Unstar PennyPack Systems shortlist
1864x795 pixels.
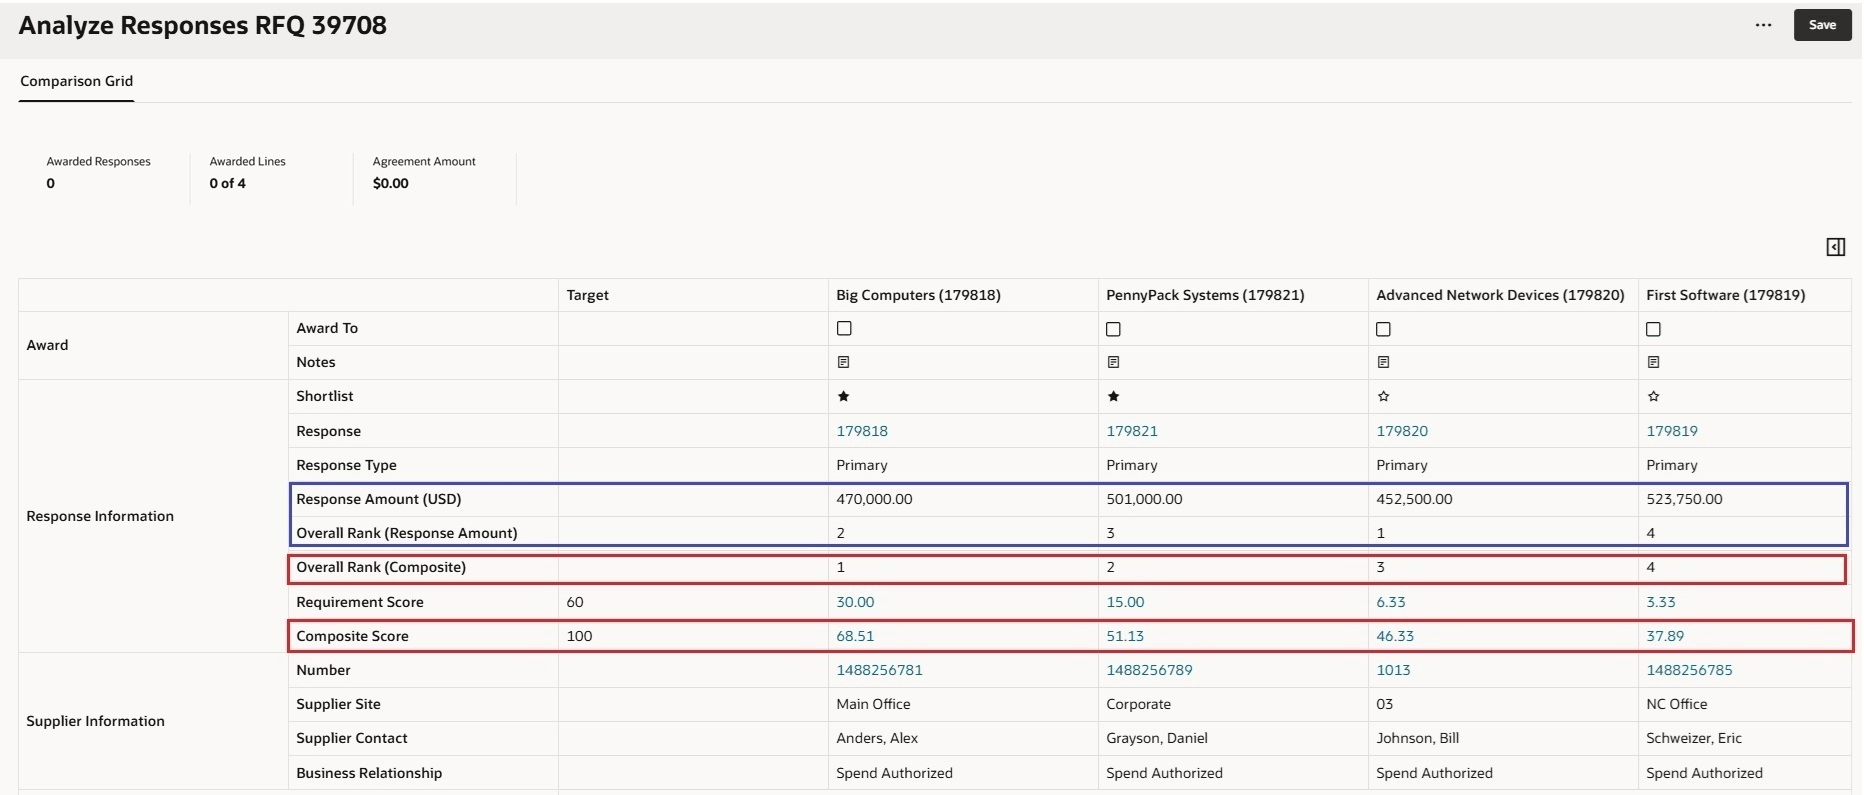tap(1114, 396)
